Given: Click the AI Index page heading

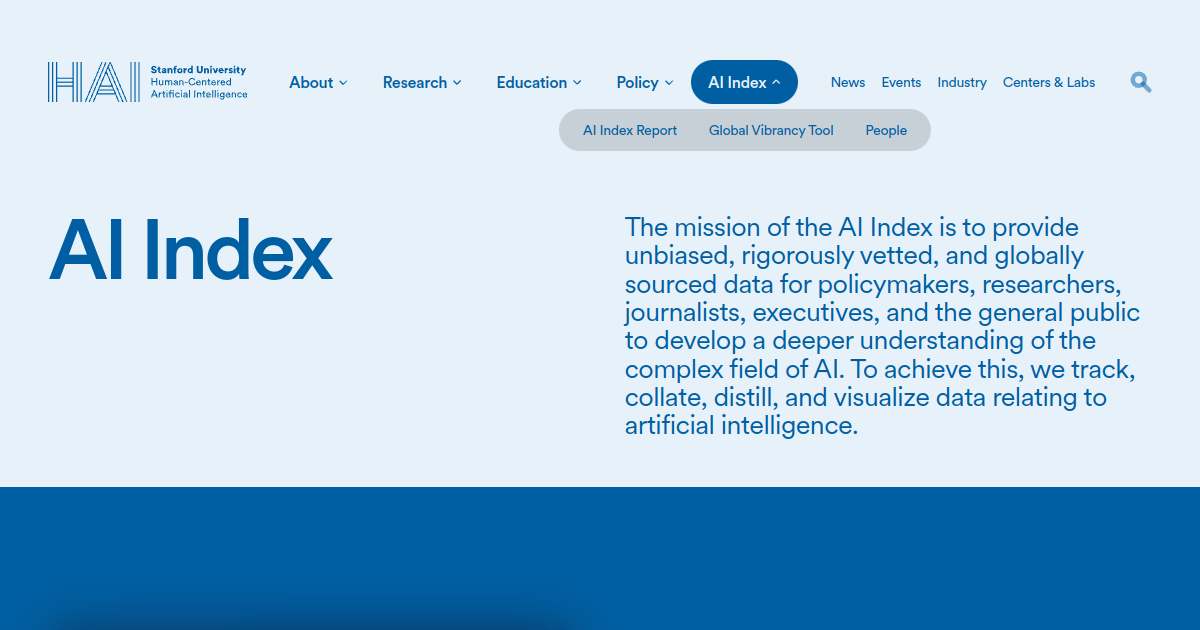Looking at the screenshot, I should click(190, 249).
